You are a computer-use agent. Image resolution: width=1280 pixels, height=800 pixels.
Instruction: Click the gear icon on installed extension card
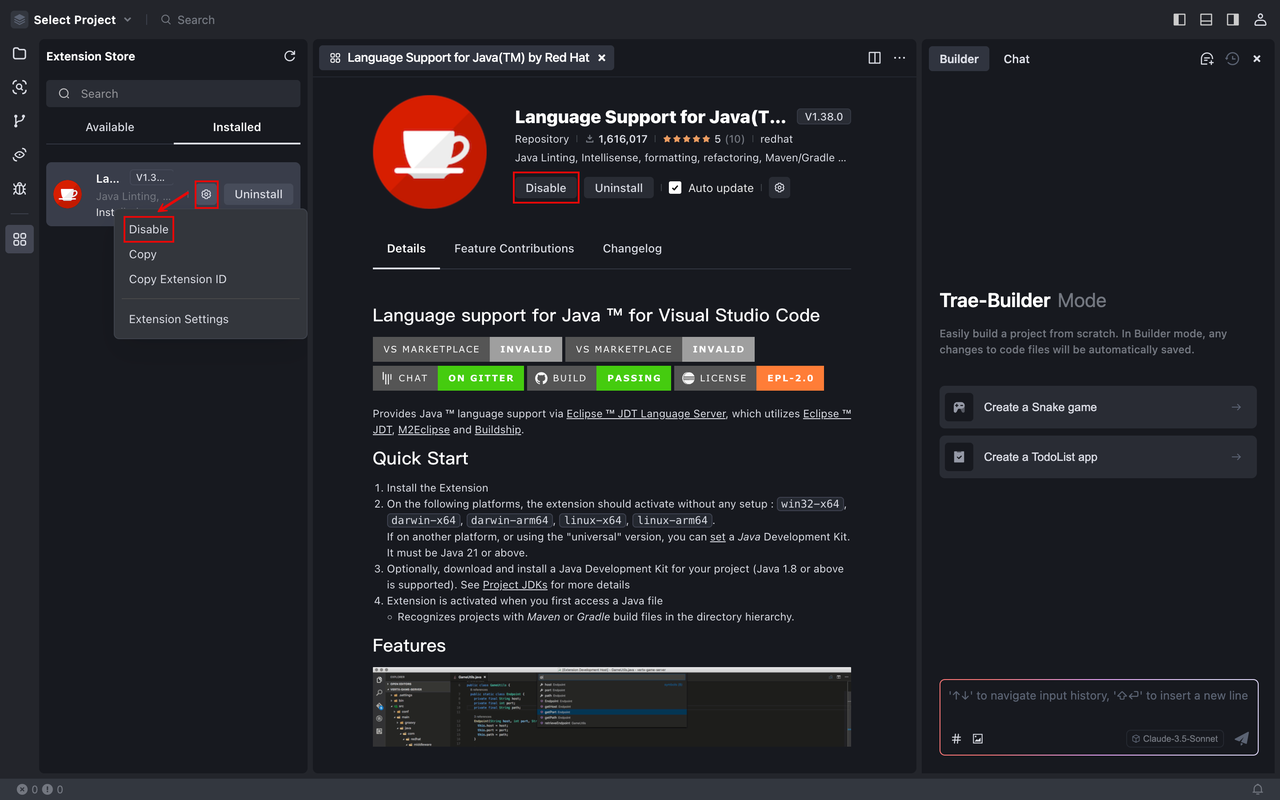(x=206, y=194)
